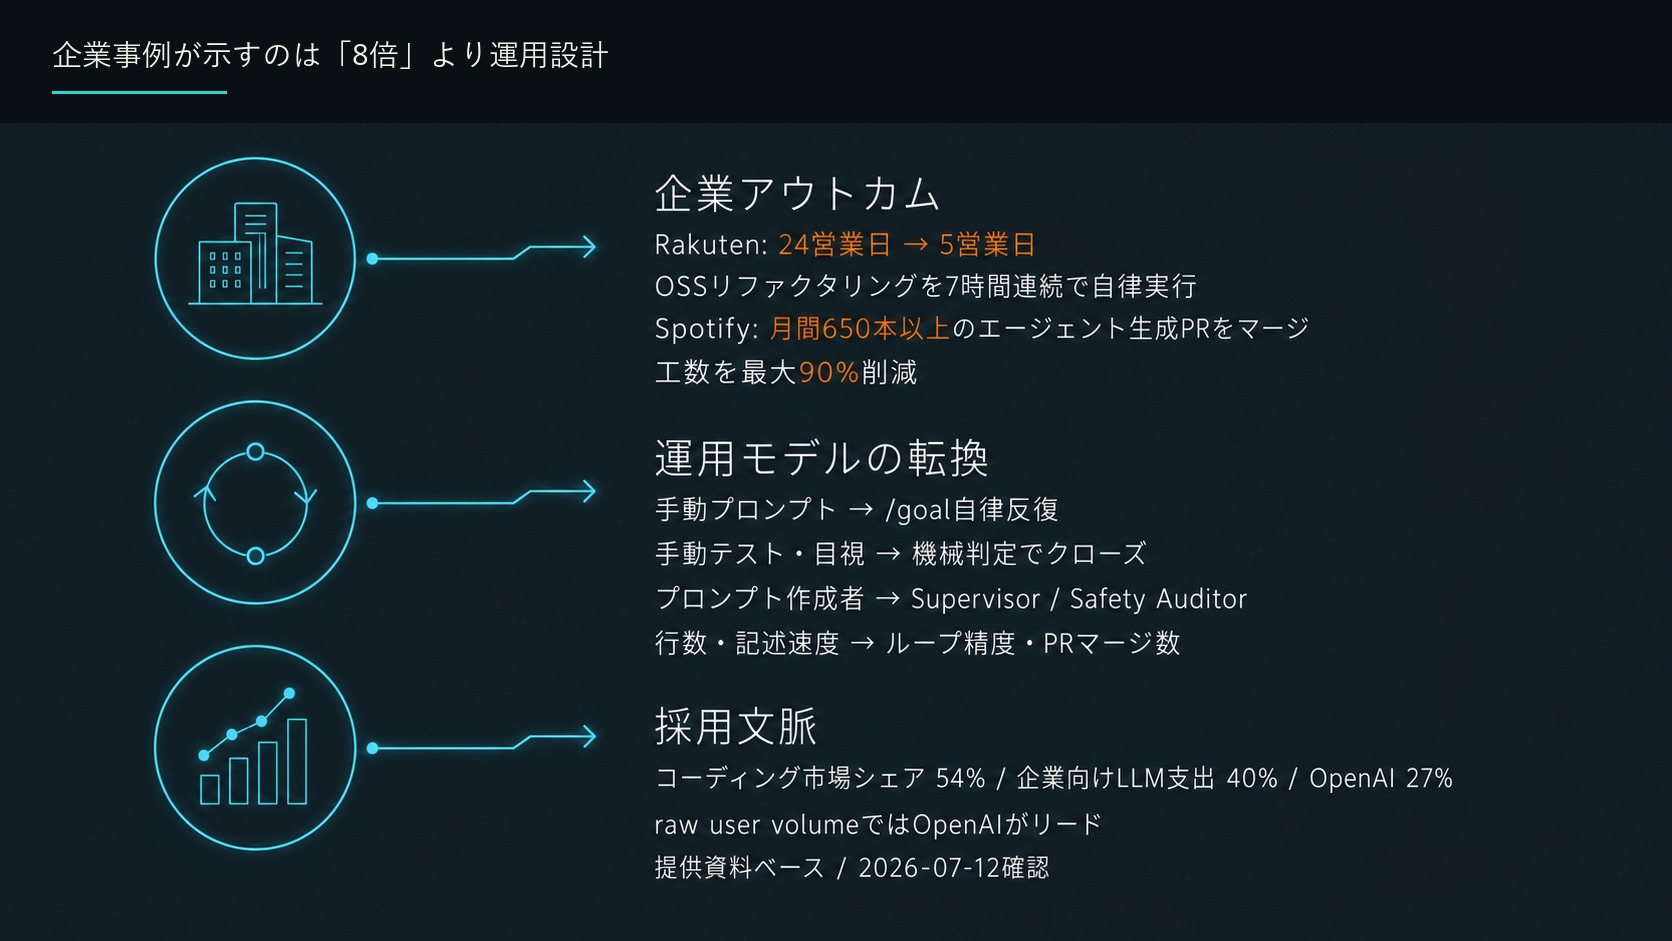Click the orange 90% figure
Image resolution: width=1672 pixels, height=941 pixels.
829,372
